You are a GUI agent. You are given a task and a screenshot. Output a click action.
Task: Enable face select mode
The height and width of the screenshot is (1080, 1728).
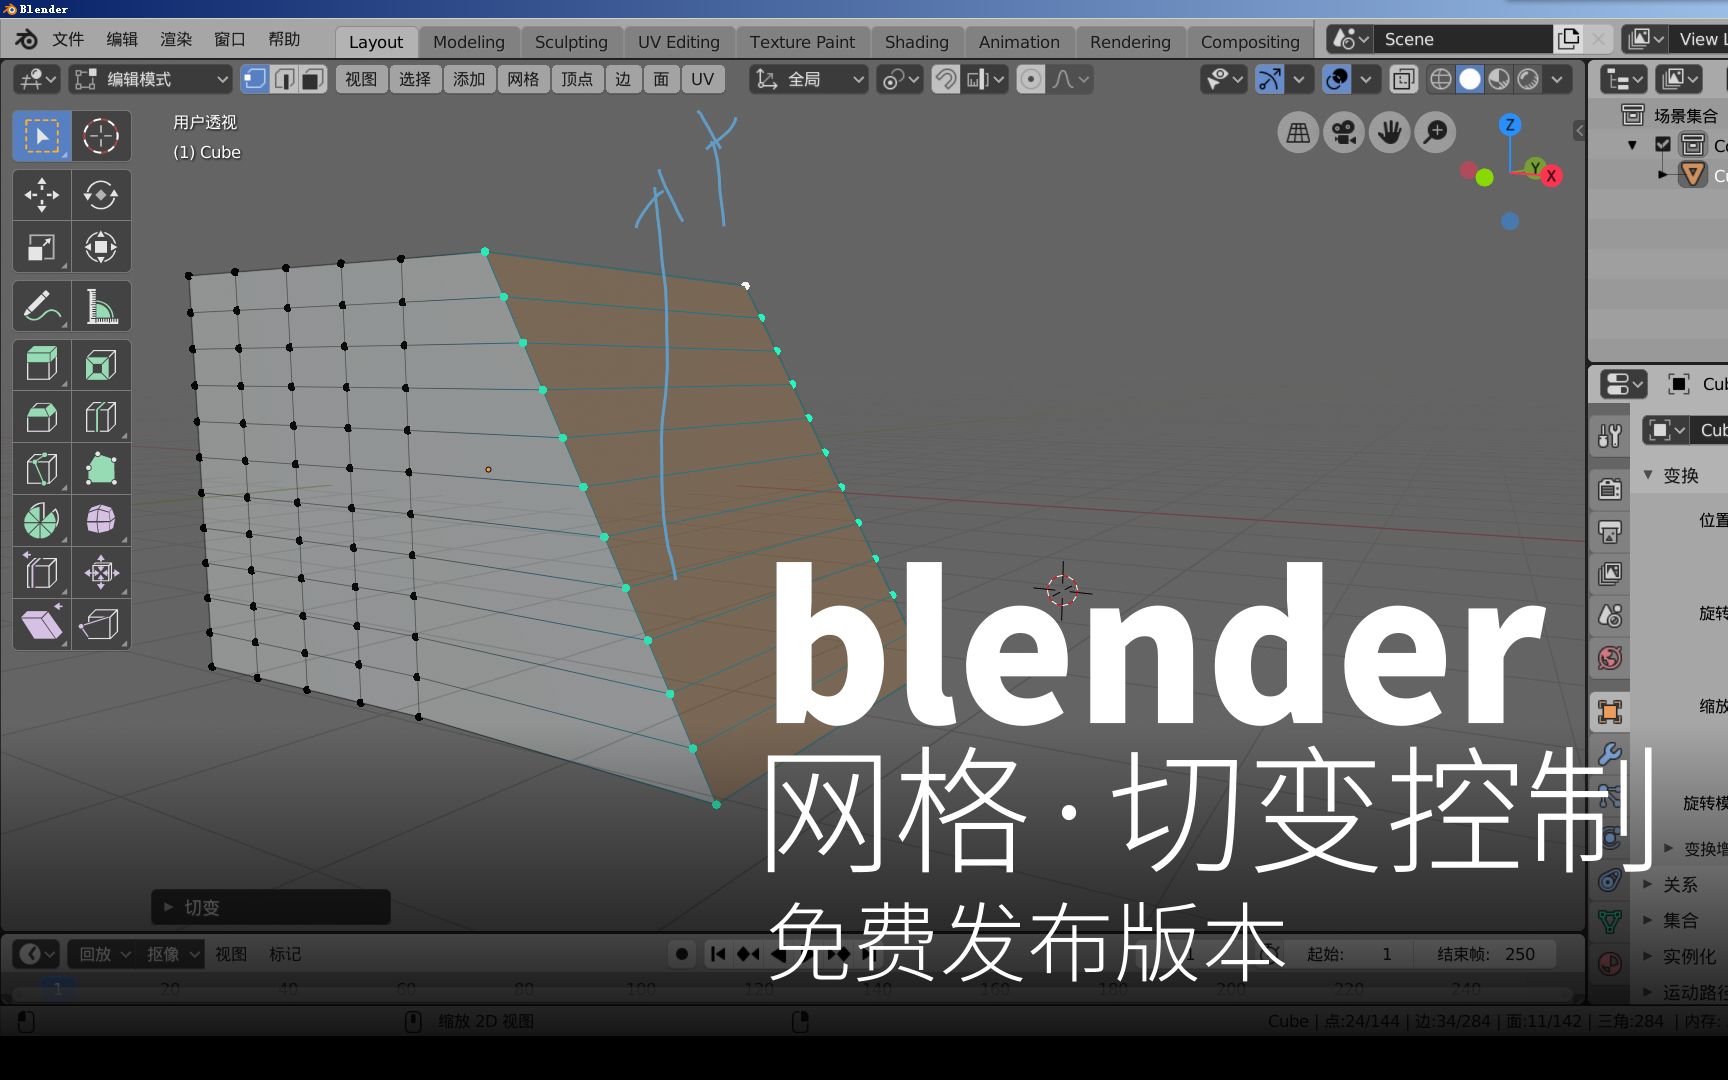click(x=313, y=79)
